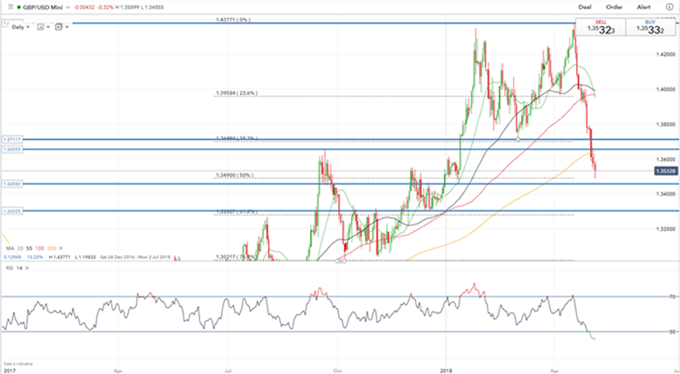Expand the GBP/USD Mini instrument dropdown
Image resolution: width=680 pixels, height=374 pixels.
click(68, 7)
